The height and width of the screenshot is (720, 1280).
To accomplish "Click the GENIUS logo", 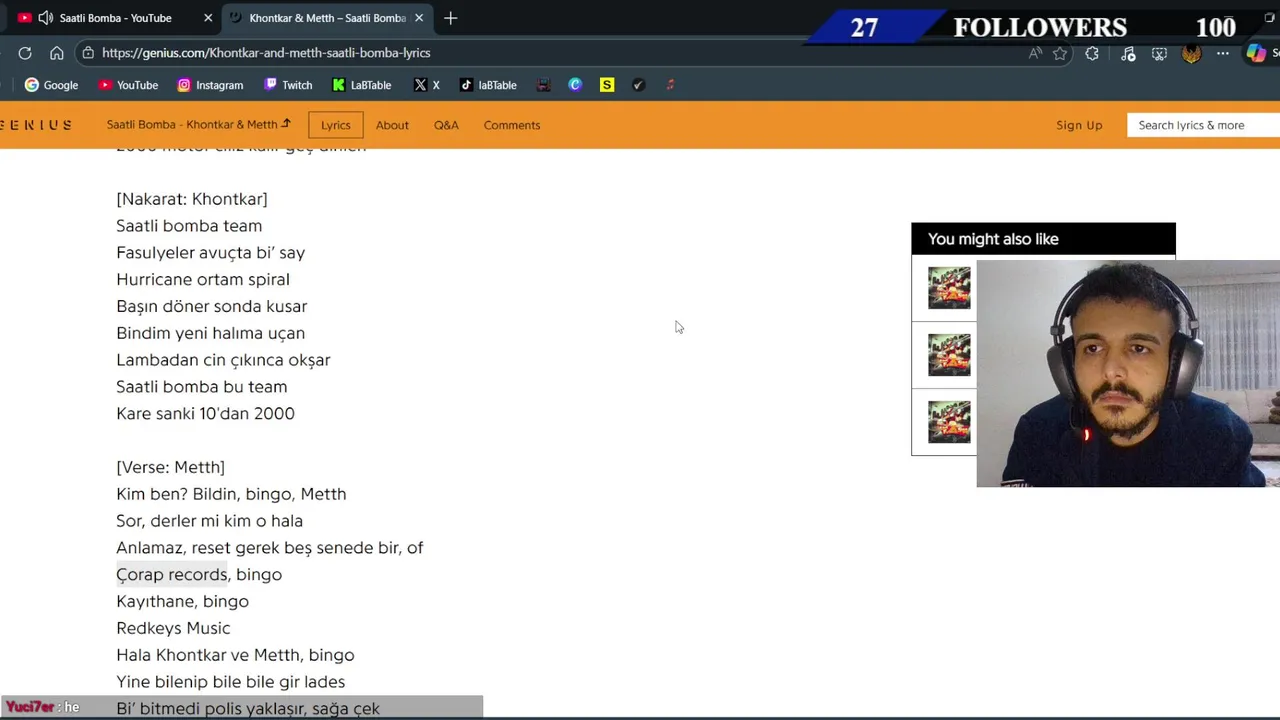I will coord(36,125).
